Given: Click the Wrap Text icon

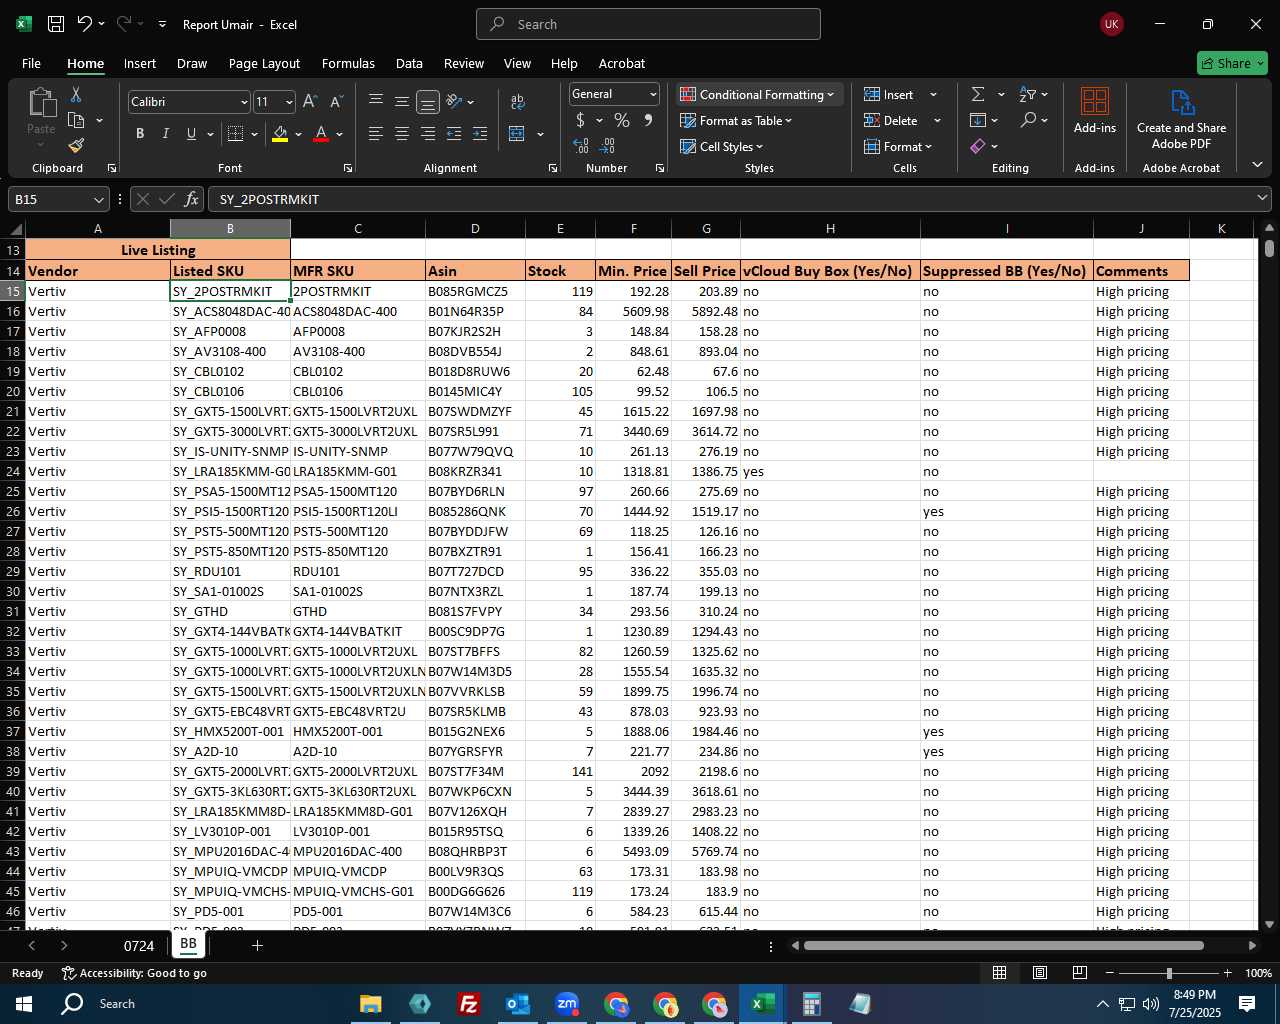Looking at the screenshot, I should [x=518, y=102].
